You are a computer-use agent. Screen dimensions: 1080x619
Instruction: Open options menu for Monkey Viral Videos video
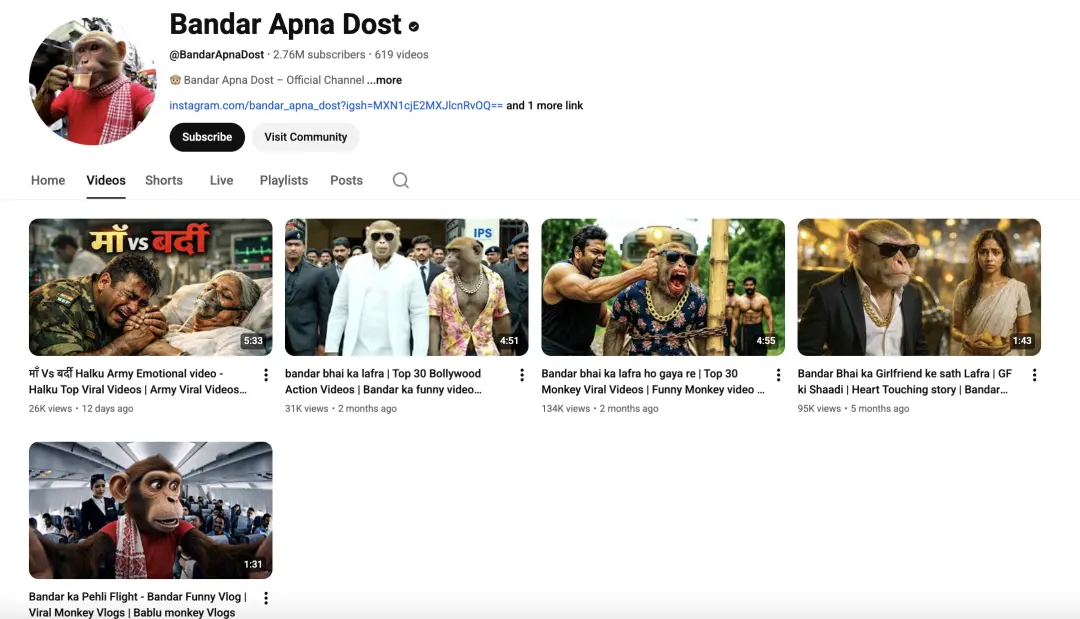tap(778, 375)
